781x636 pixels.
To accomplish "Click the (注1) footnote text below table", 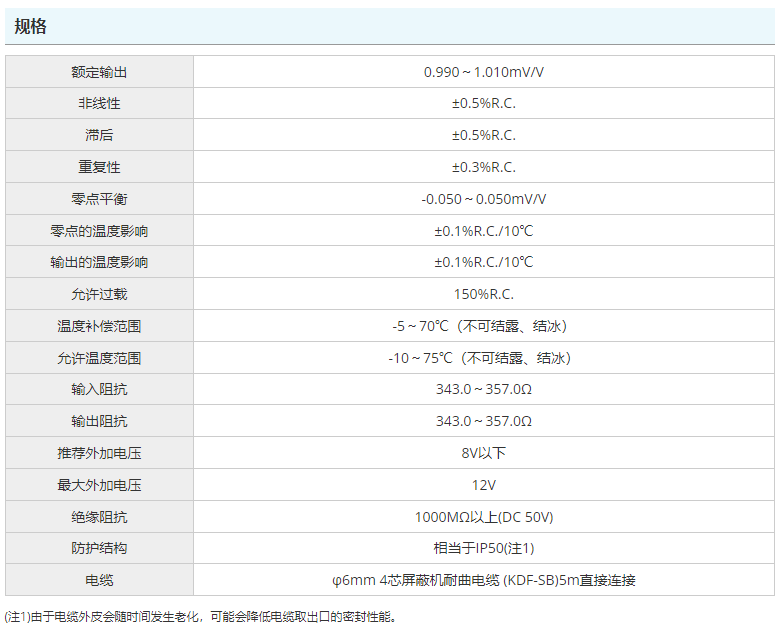I will (201, 617).
